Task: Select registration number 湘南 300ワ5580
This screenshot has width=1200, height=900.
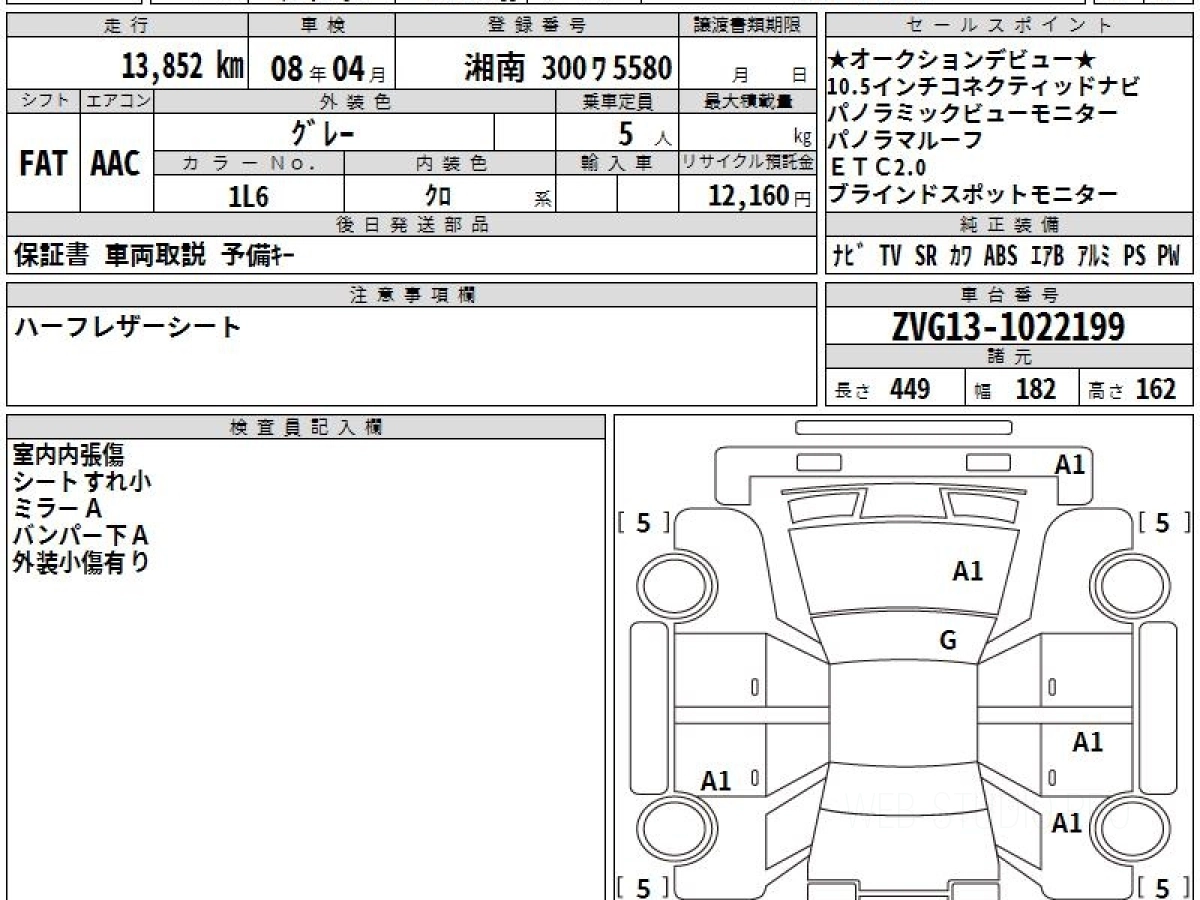Action: tap(568, 67)
